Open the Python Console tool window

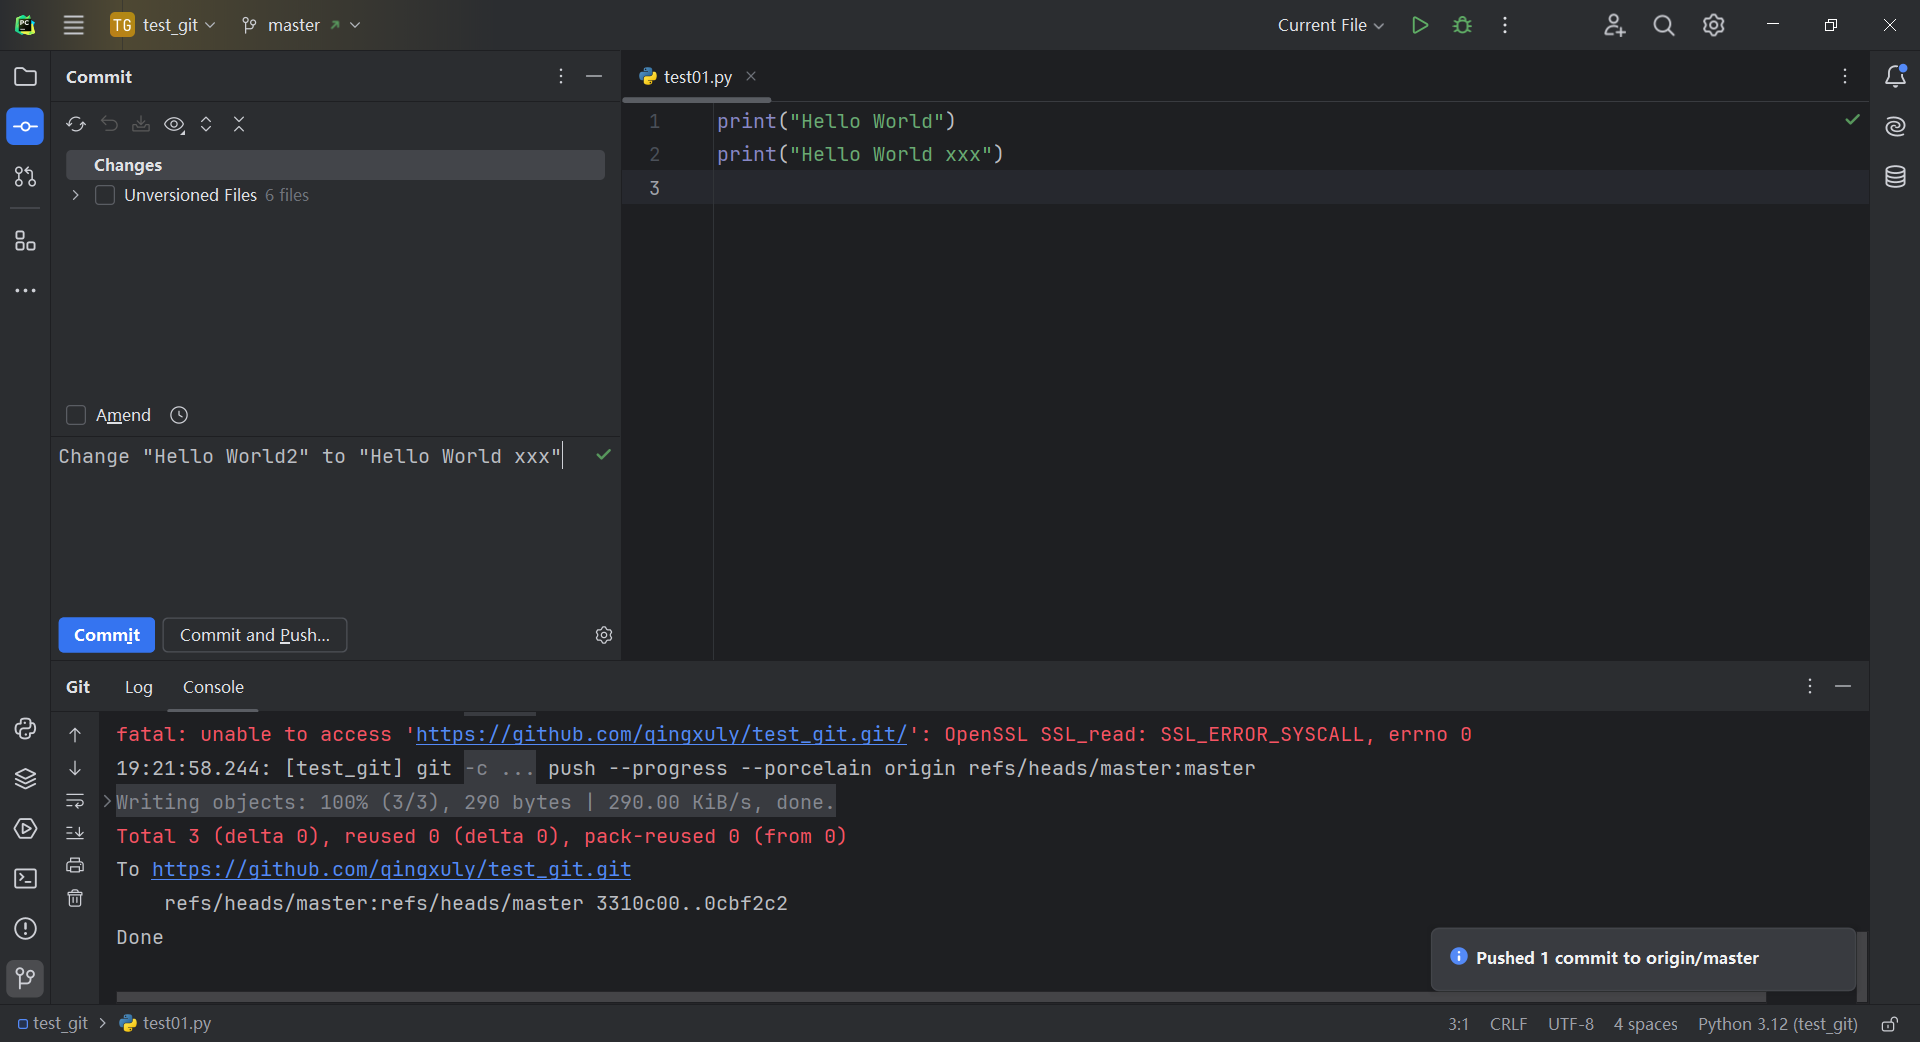click(x=25, y=729)
